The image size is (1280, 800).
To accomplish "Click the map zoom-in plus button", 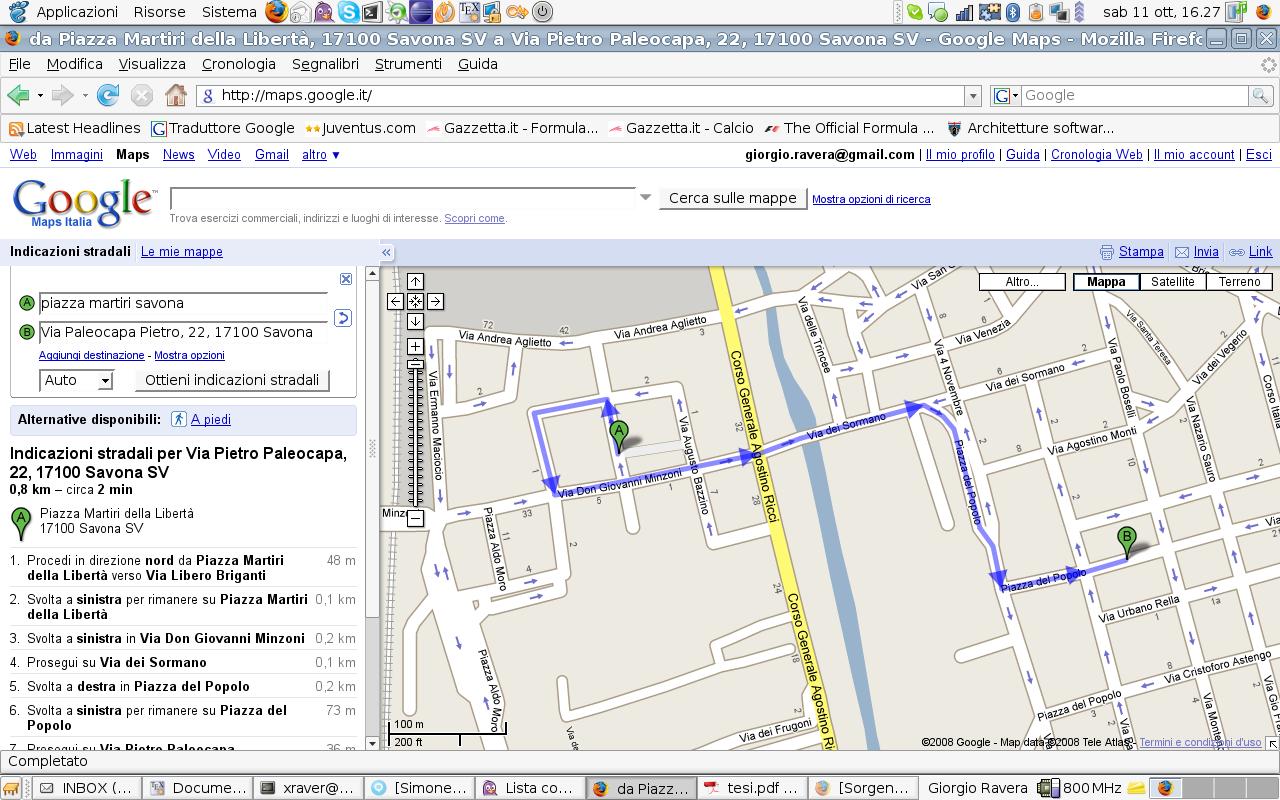I will [x=415, y=347].
